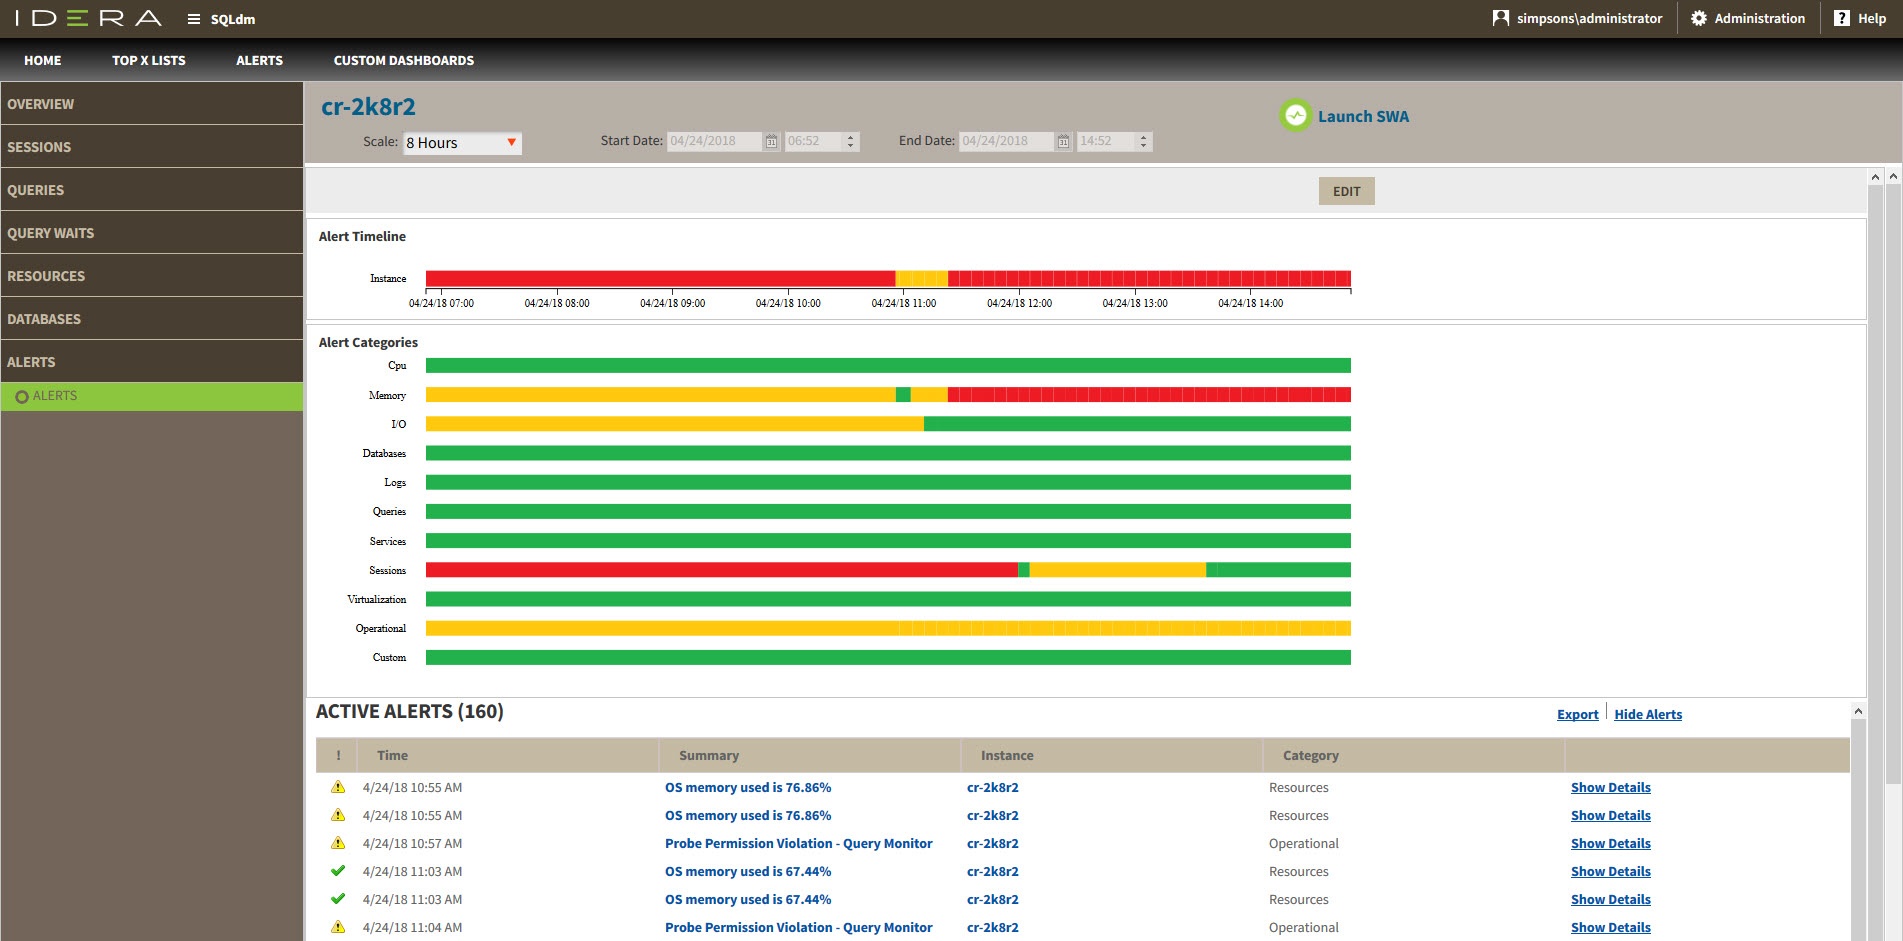Screen dimensions: 1903x941
Task: Click warning icon on first 10:55 AM alert
Action: pos(338,787)
